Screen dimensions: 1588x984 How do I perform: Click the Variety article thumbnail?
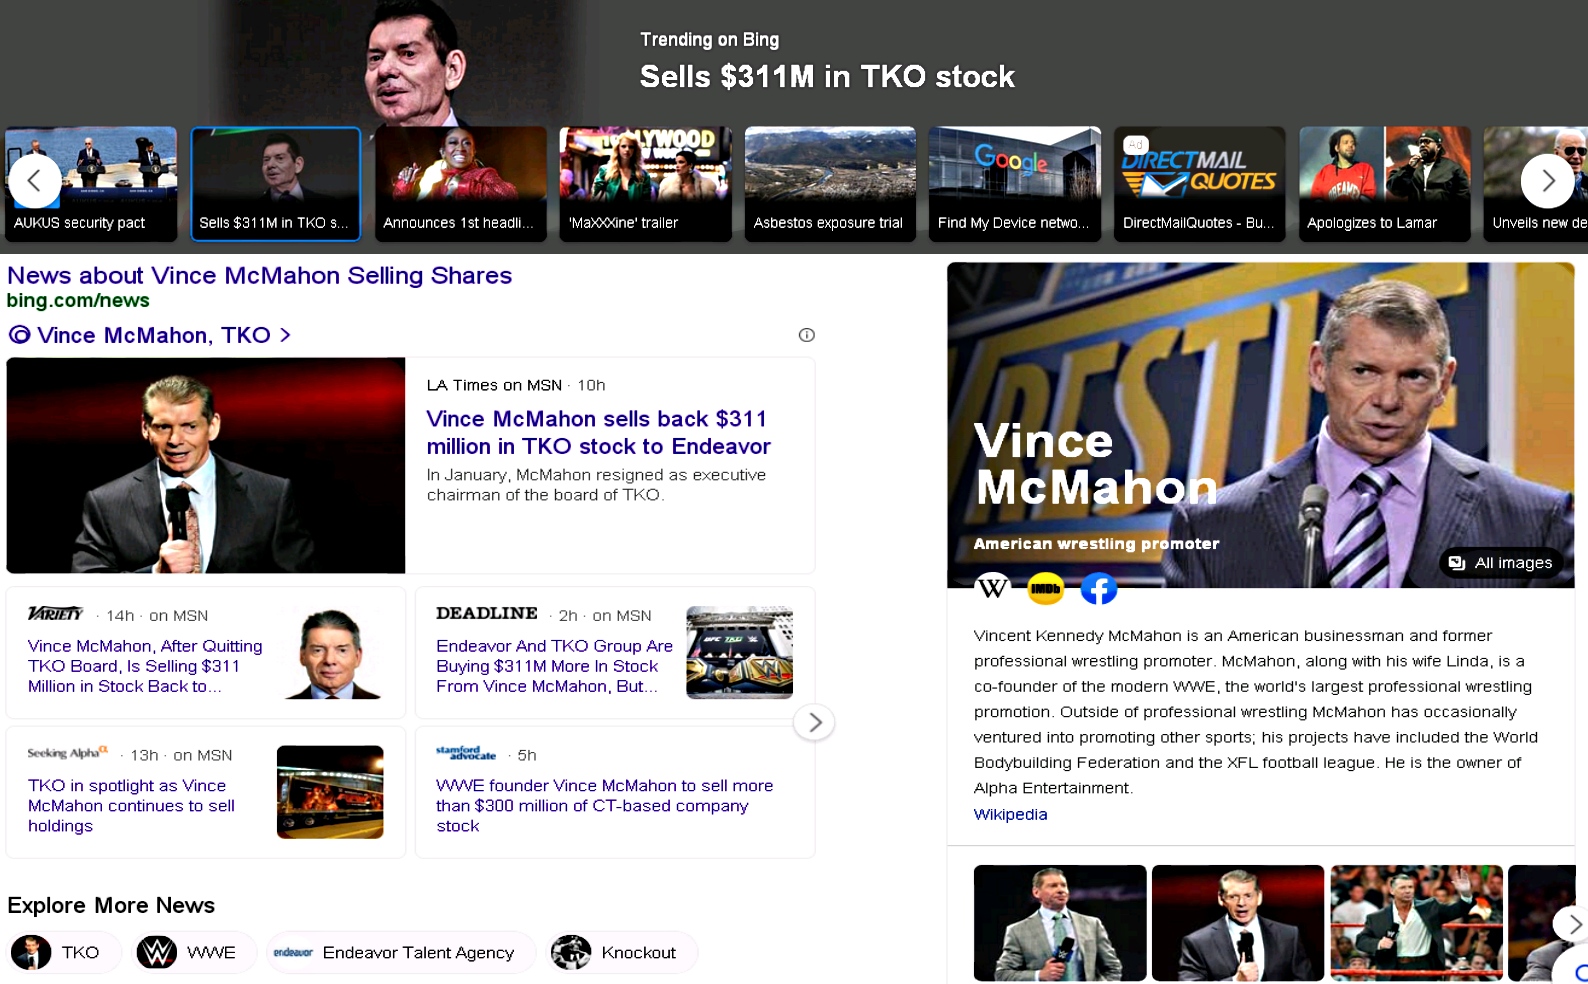(x=331, y=652)
